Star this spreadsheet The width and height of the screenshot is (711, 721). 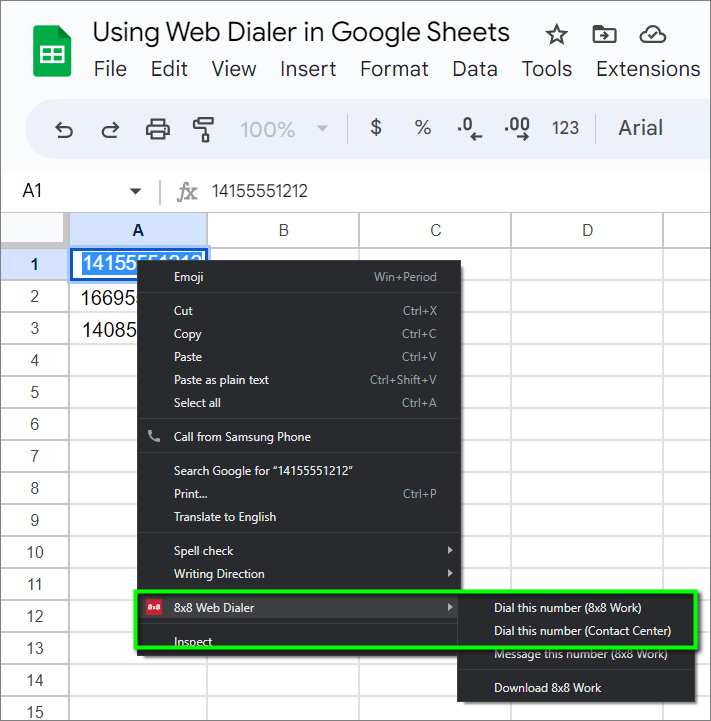click(x=556, y=35)
